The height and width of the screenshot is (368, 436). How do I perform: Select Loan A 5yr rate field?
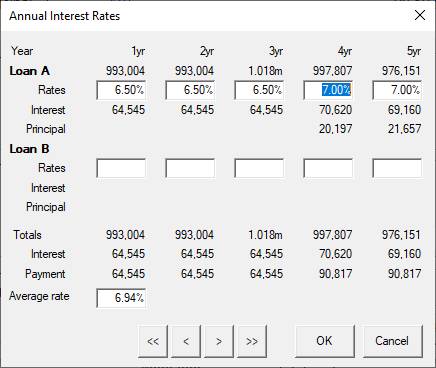(x=397, y=90)
